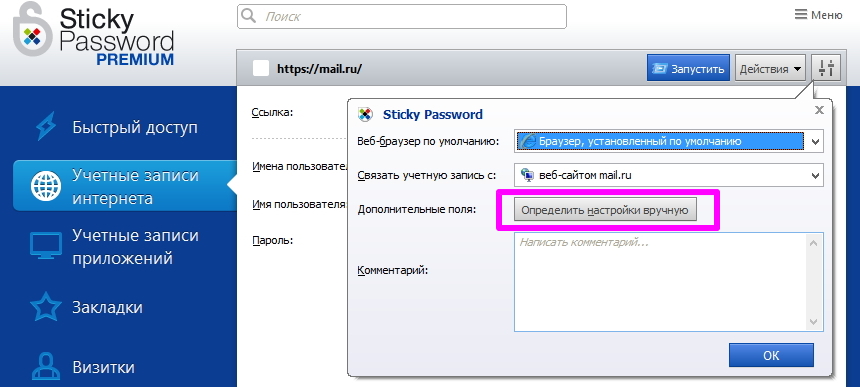Close the Sticky Password settings popup
The image size is (860, 387).
pyautogui.click(x=819, y=110)
